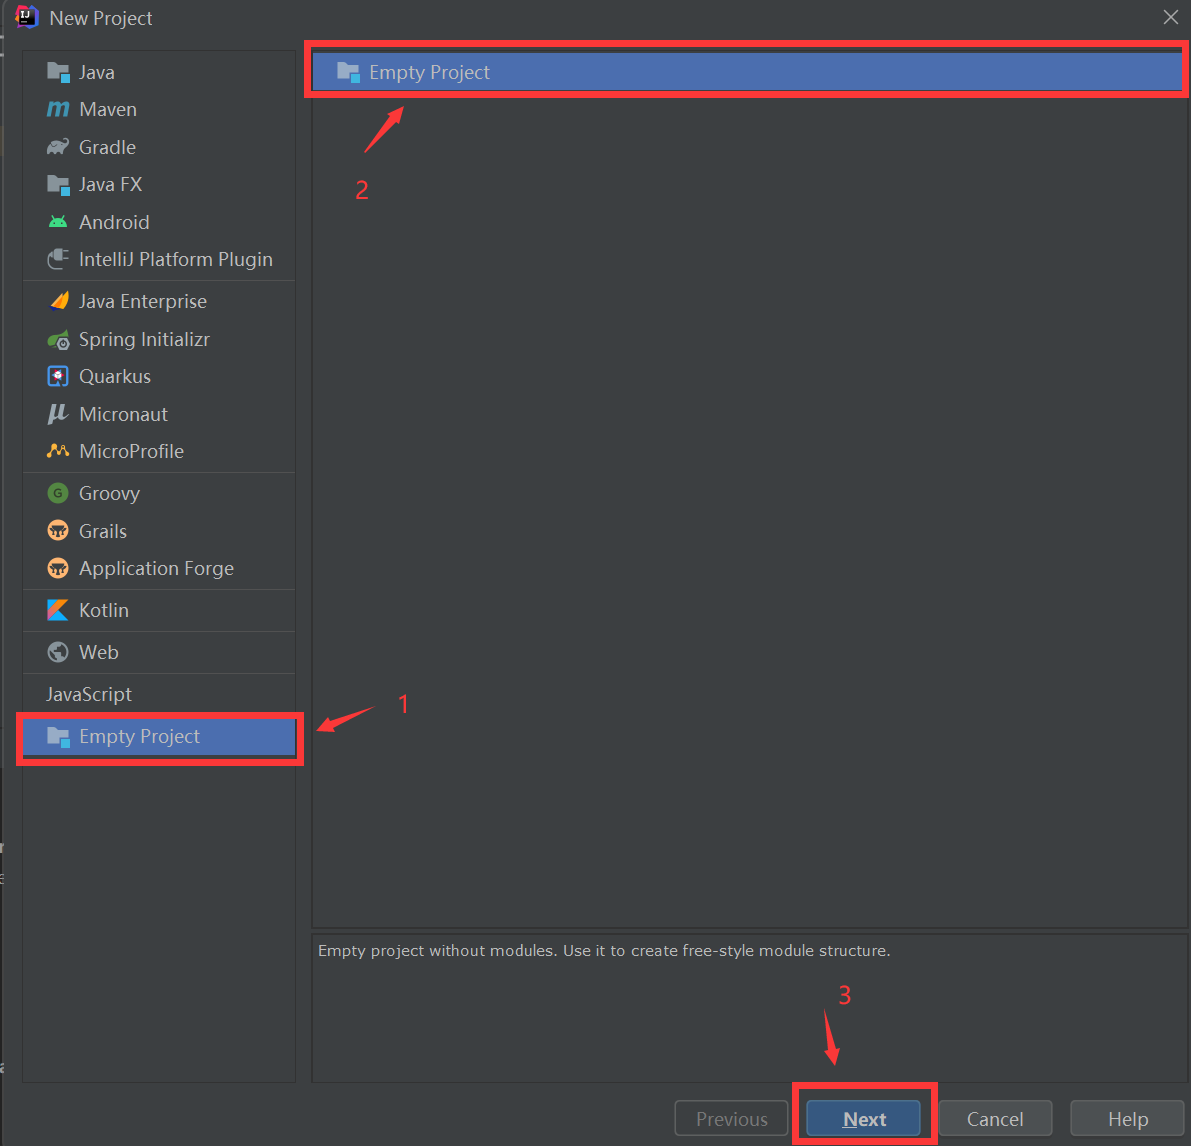1191x1146 pixels.
Task: Pick the MicroProfile icon
Action: point(58,451)
